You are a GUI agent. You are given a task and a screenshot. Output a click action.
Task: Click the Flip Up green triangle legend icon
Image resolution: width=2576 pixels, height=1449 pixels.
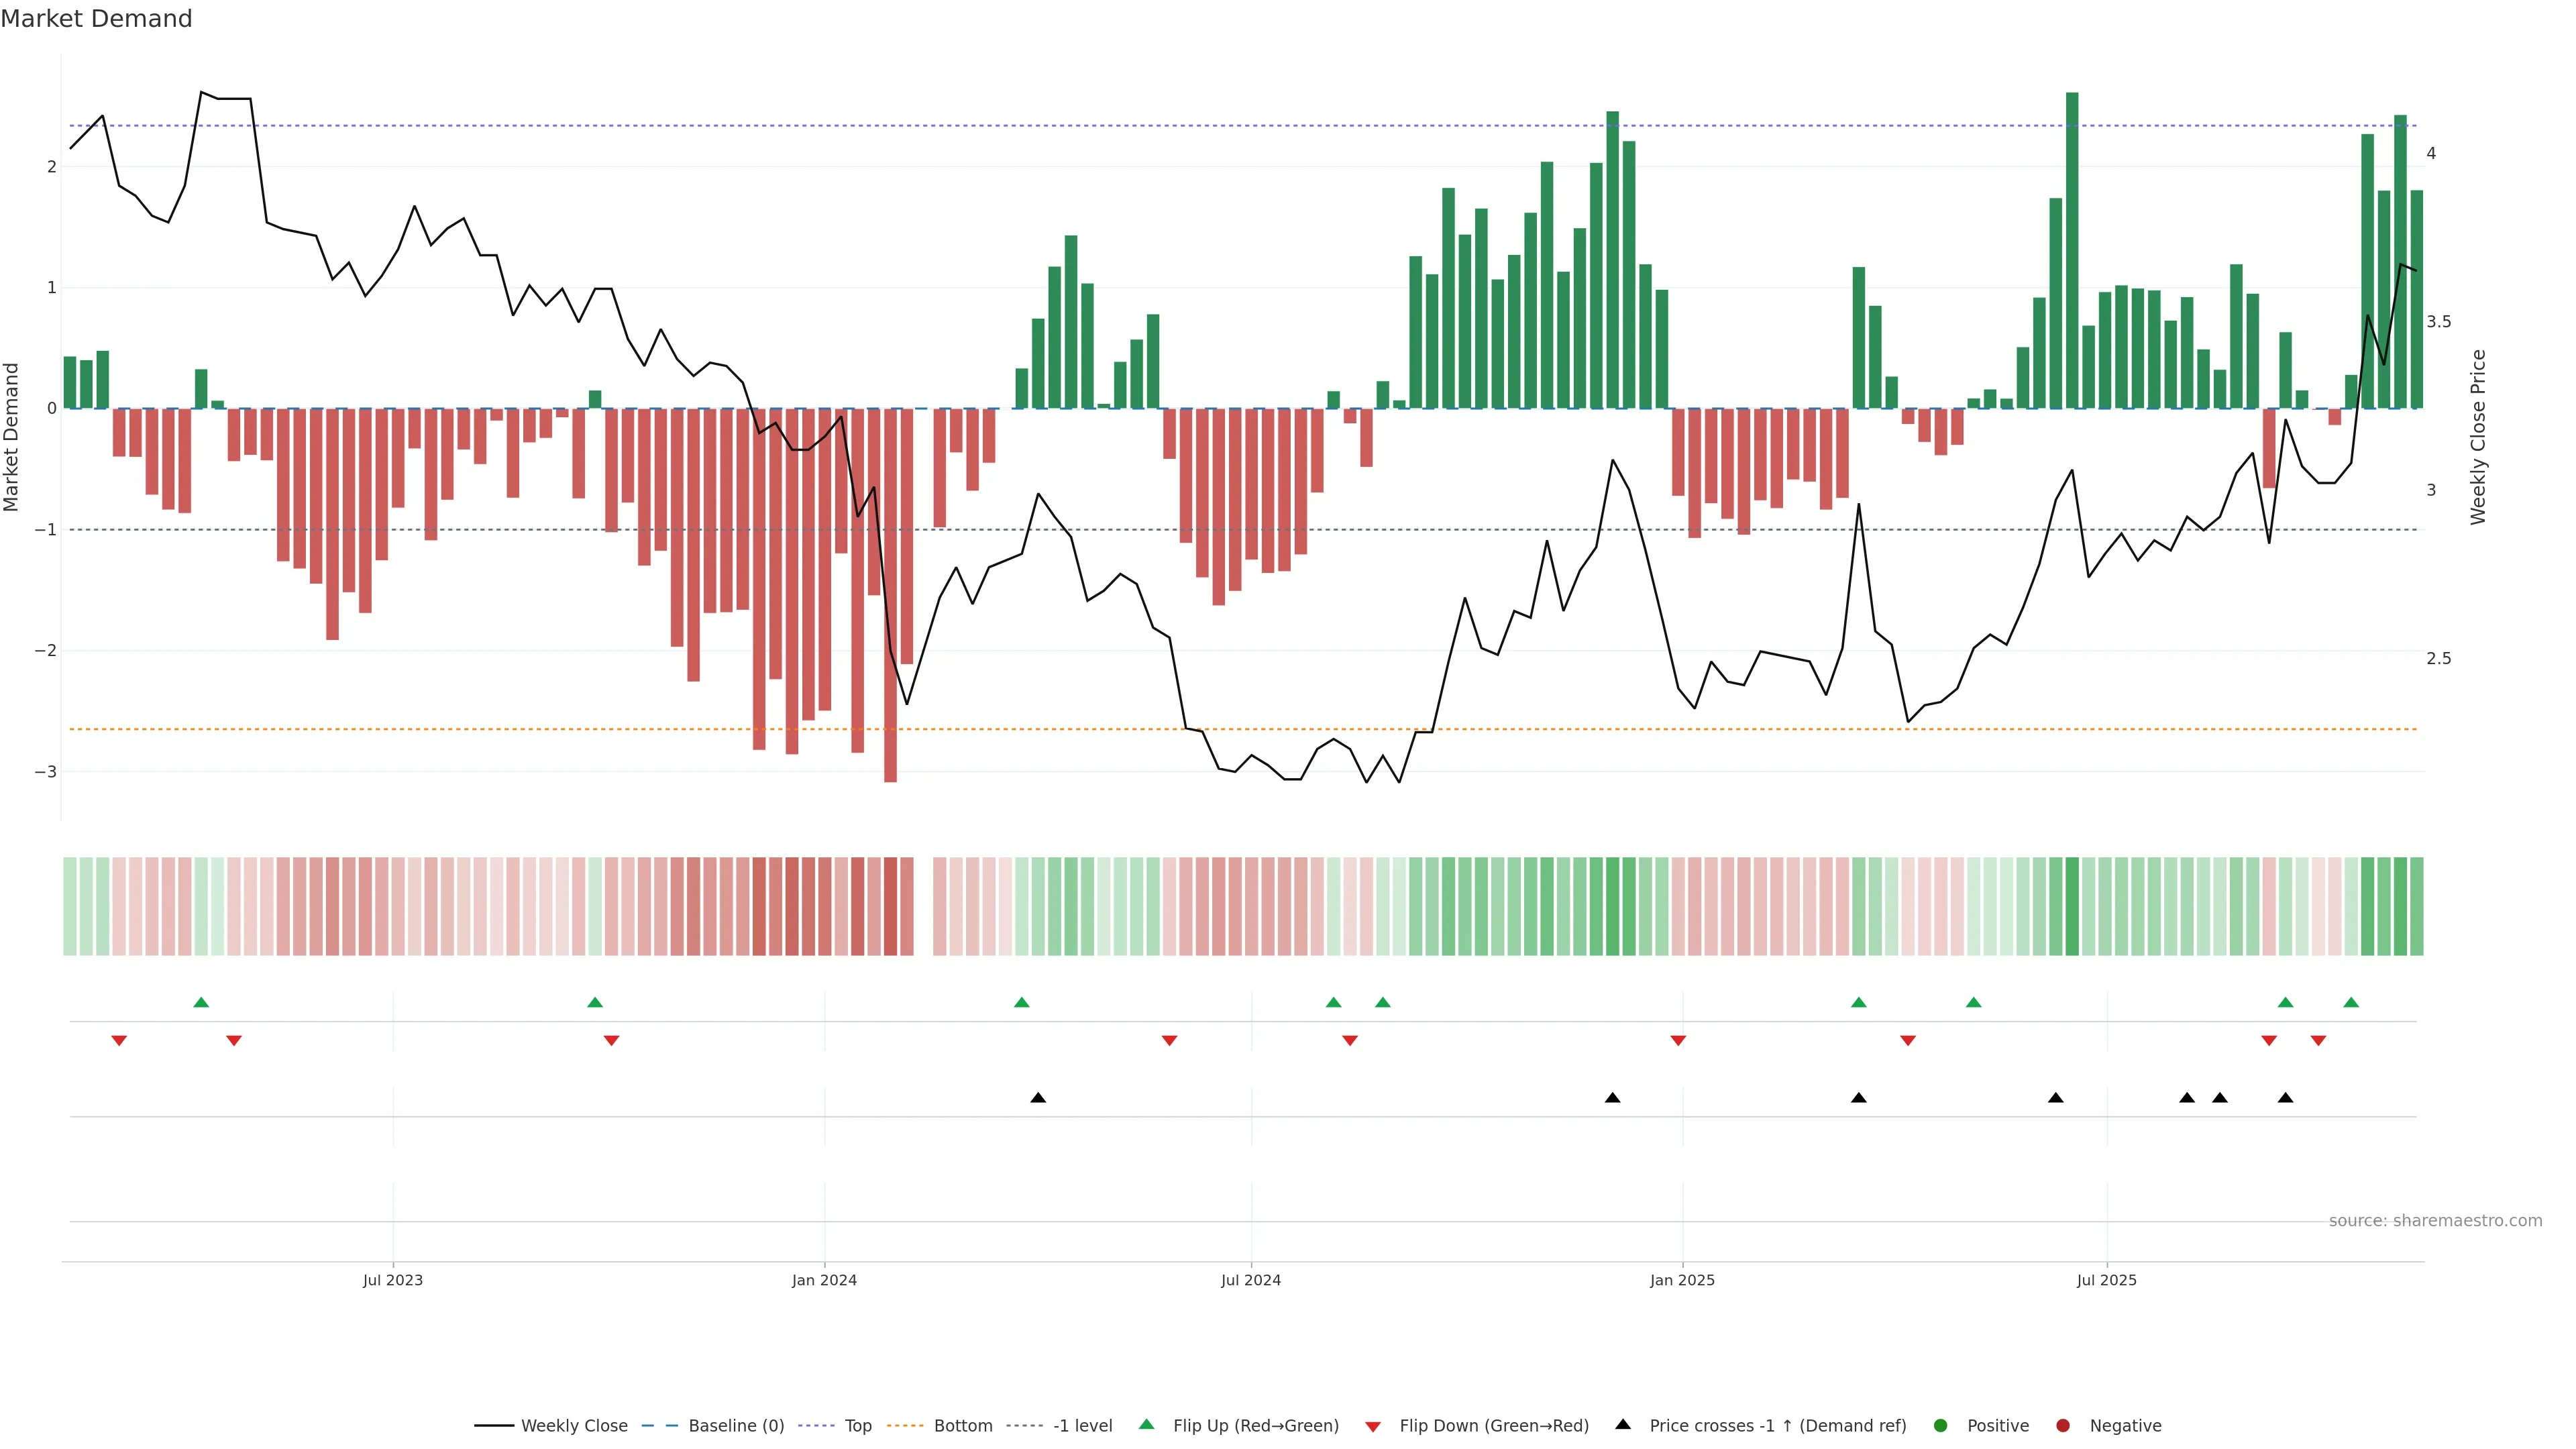(x=1147, y=1425)
